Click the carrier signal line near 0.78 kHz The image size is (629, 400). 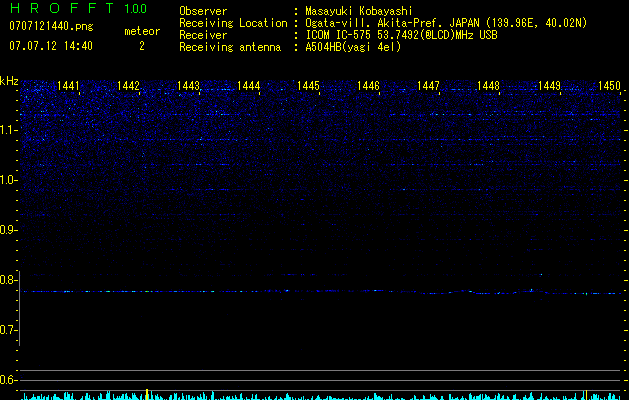click(321, 292)
